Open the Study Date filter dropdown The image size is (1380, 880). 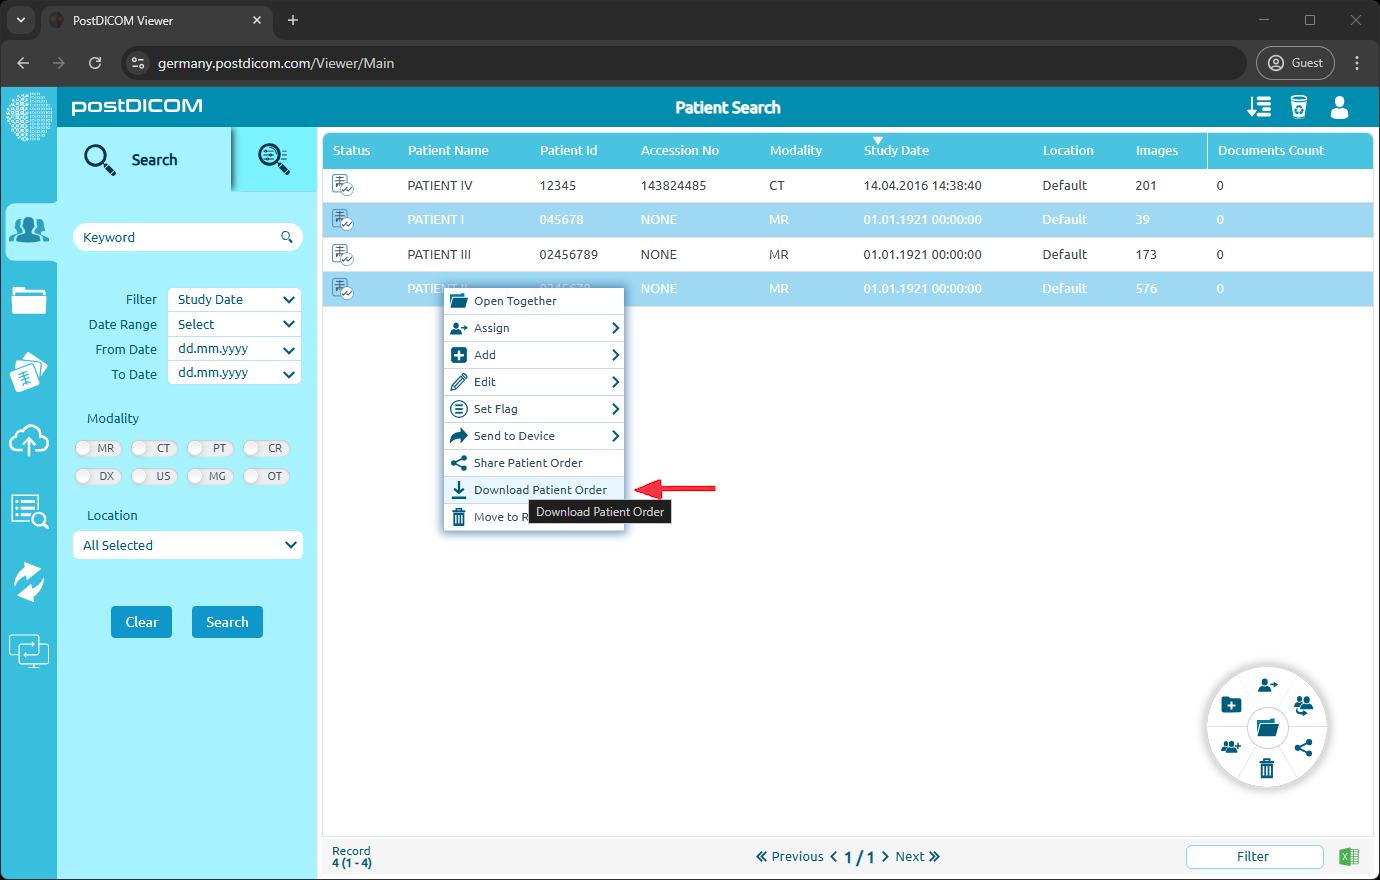click(235, 299)
